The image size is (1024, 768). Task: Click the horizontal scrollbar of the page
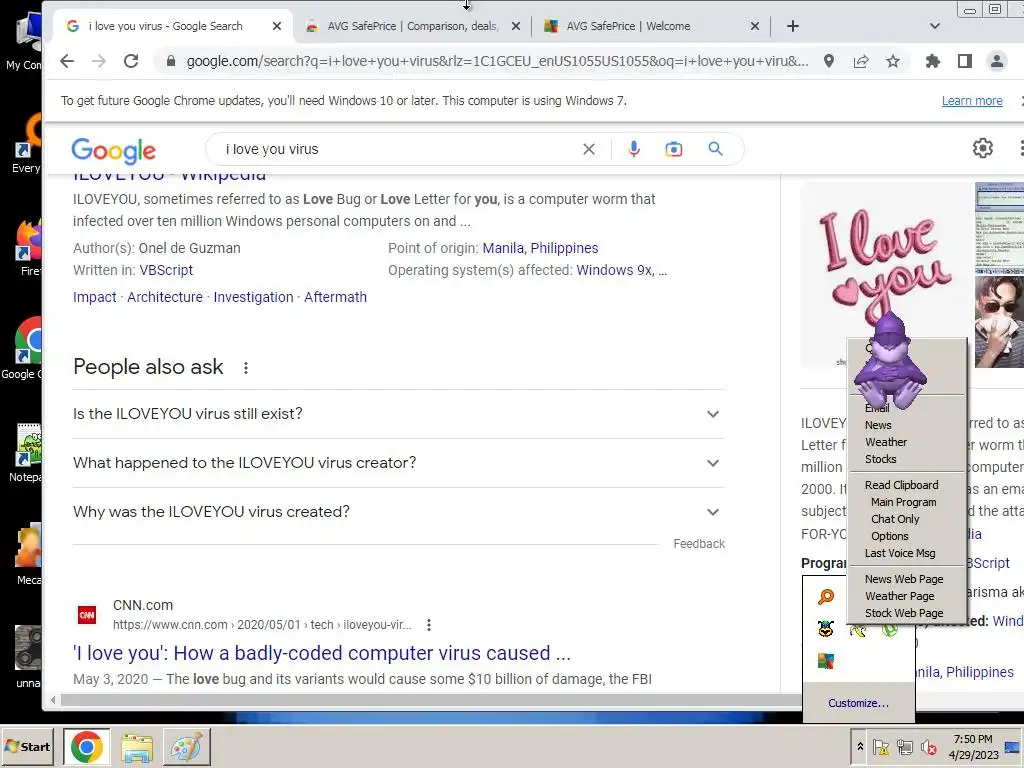[431, 700]
